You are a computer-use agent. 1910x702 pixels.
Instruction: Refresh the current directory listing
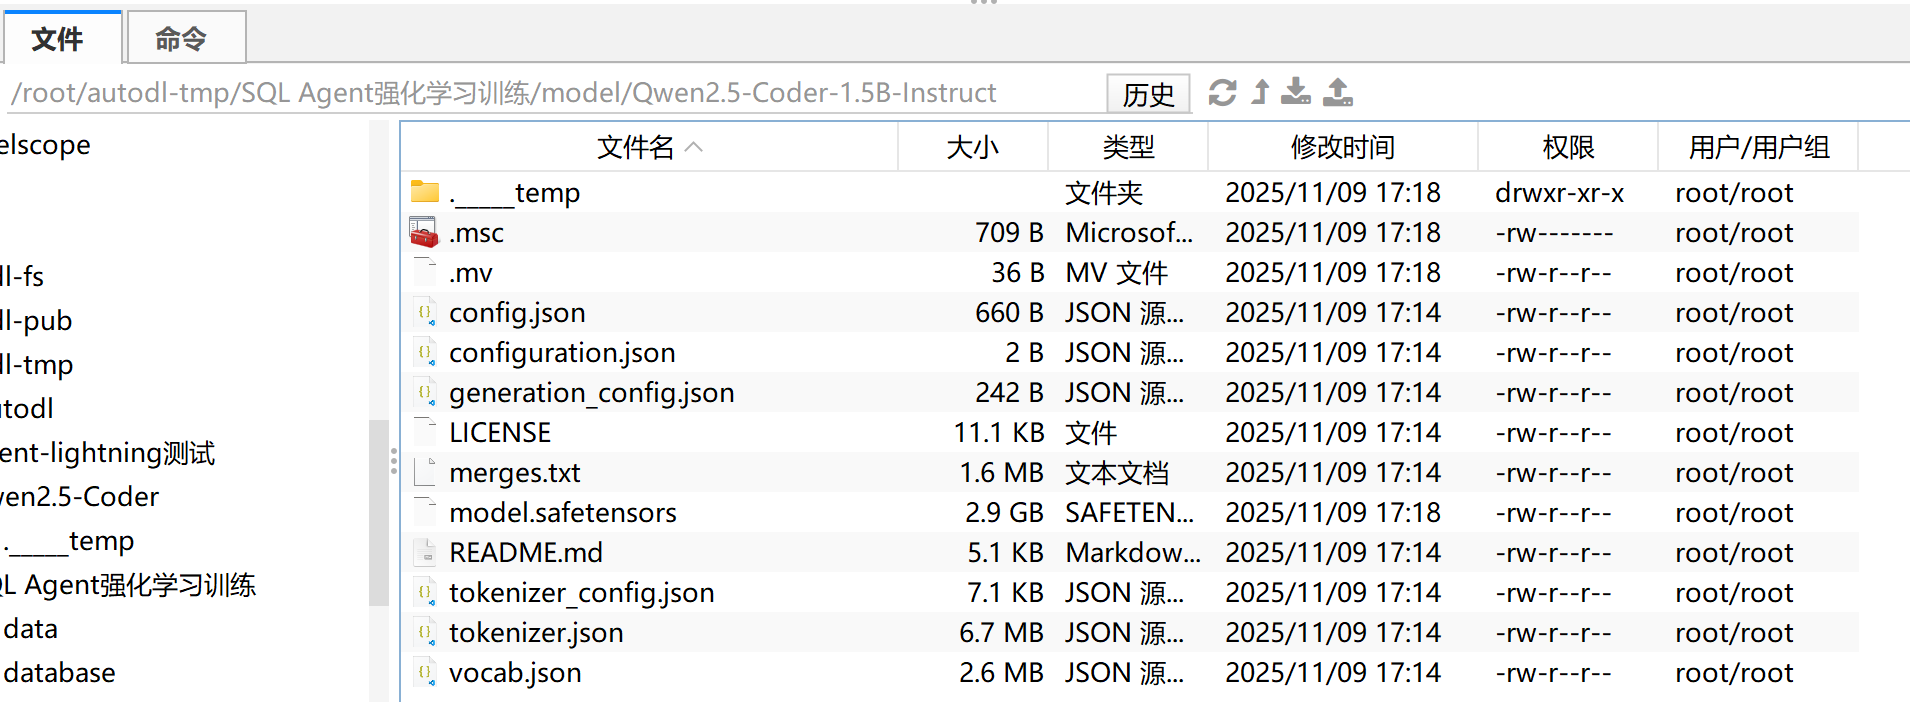coord(1222,92)
